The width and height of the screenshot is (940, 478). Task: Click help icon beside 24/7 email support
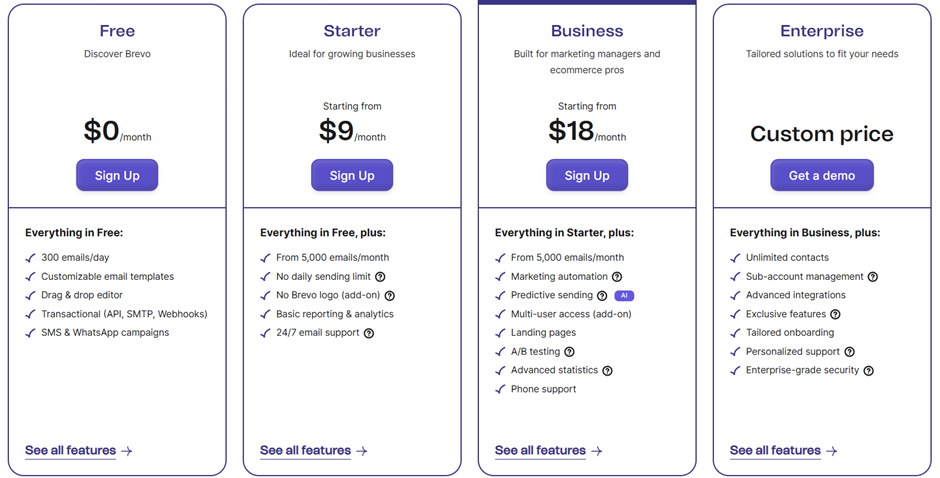(x=369, y=333)
